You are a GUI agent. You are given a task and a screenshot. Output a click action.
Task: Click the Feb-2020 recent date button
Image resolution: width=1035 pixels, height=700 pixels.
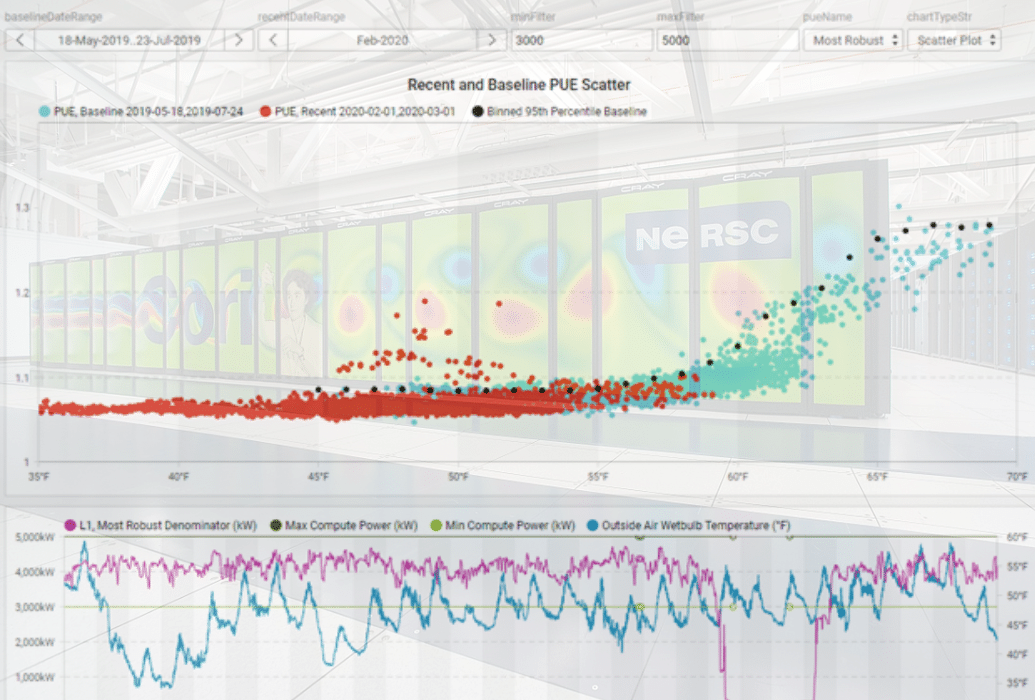tap(382, 40)
